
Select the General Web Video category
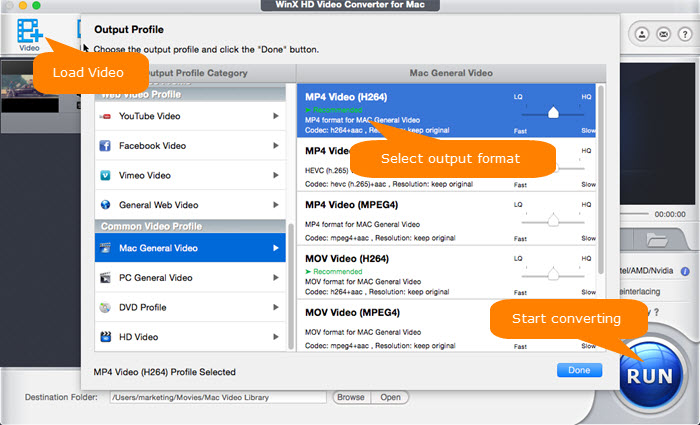pyautogui.click(x=190, y=205)
